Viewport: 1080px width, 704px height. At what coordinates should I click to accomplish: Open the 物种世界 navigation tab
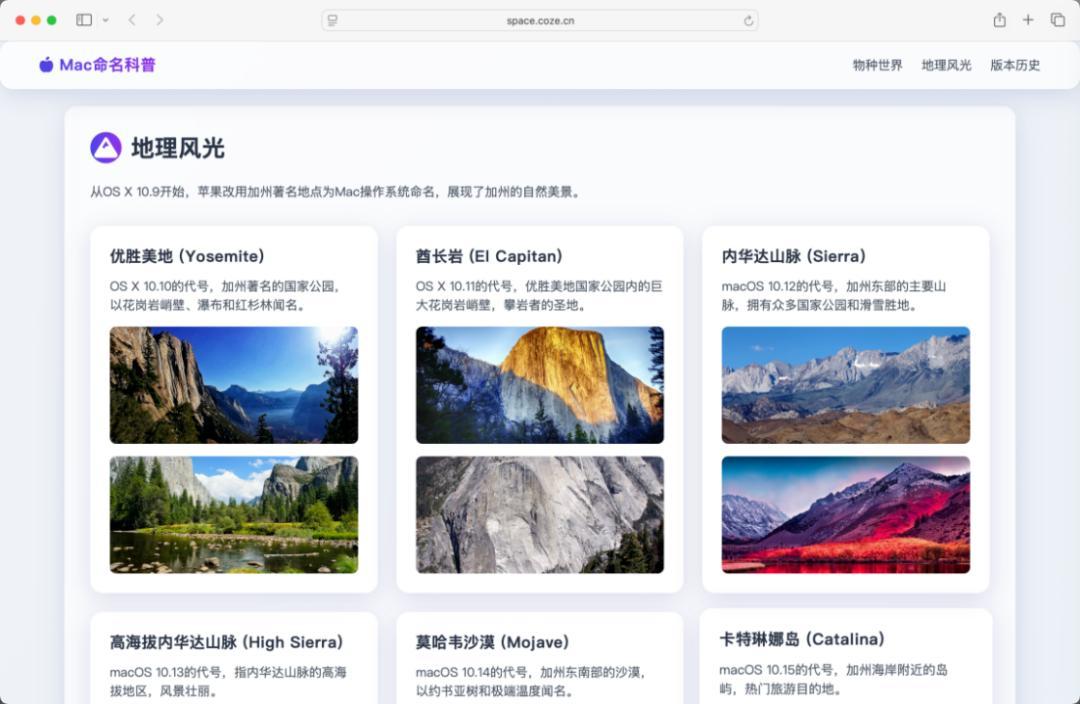[877, 65]
